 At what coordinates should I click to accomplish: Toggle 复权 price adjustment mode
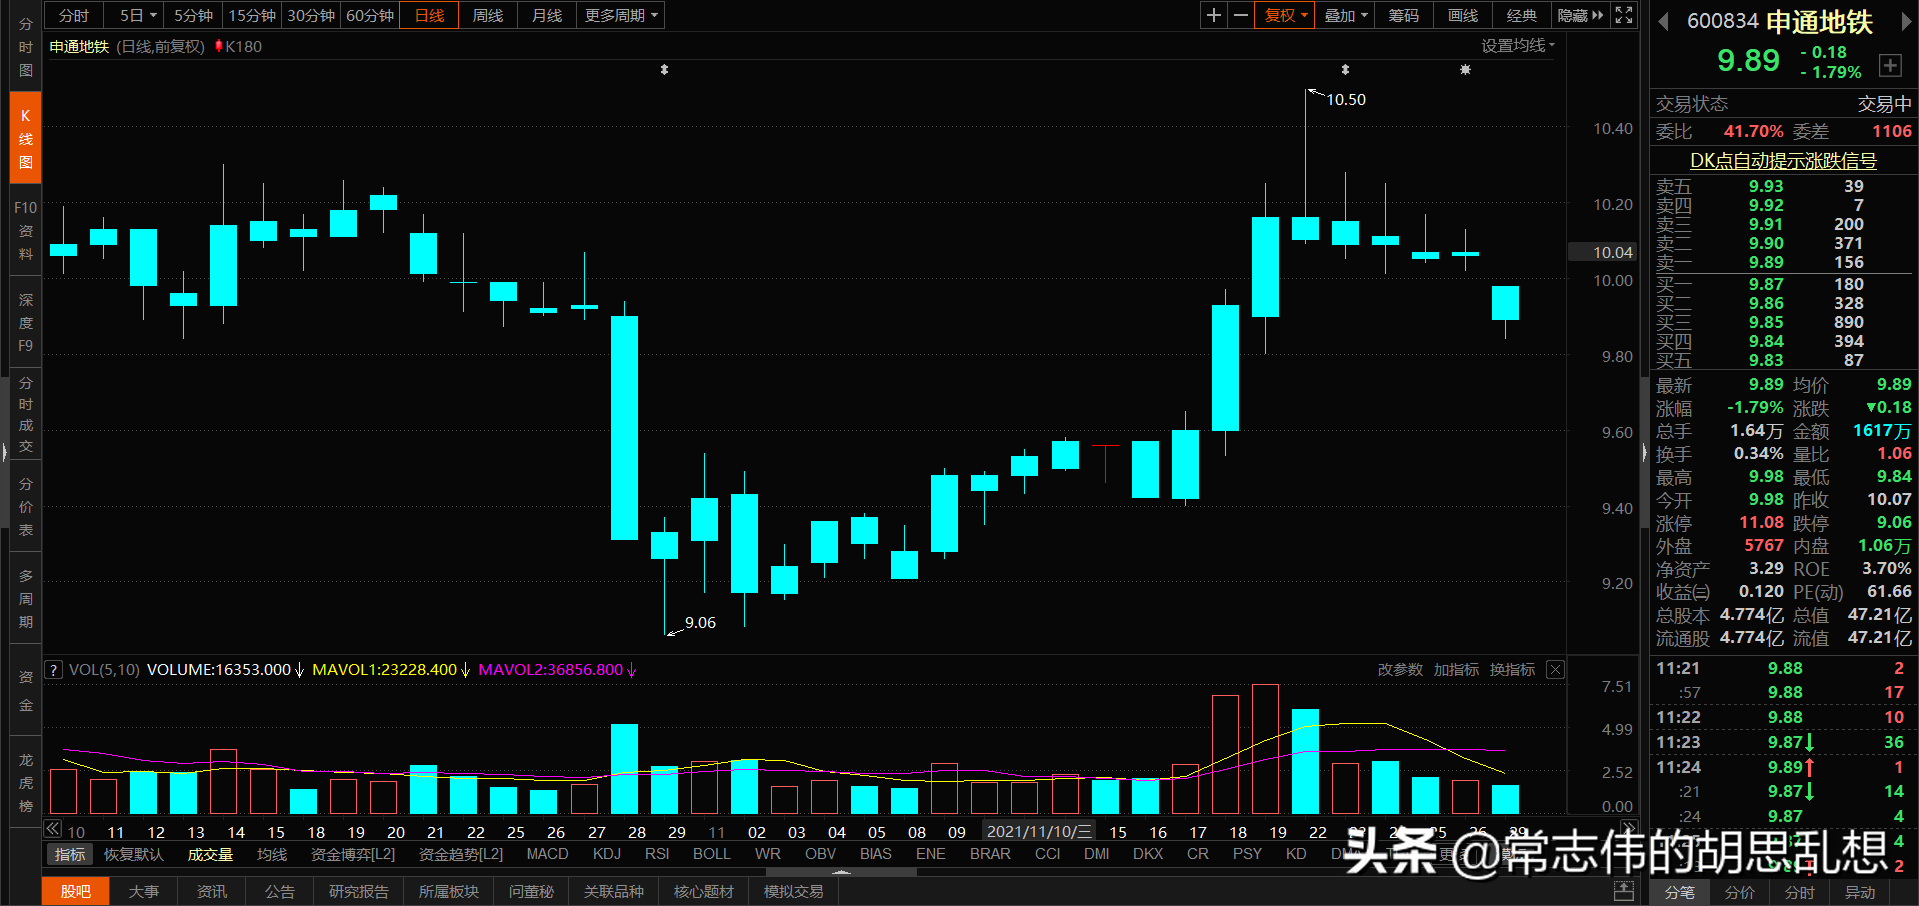tap(1278, 15)
